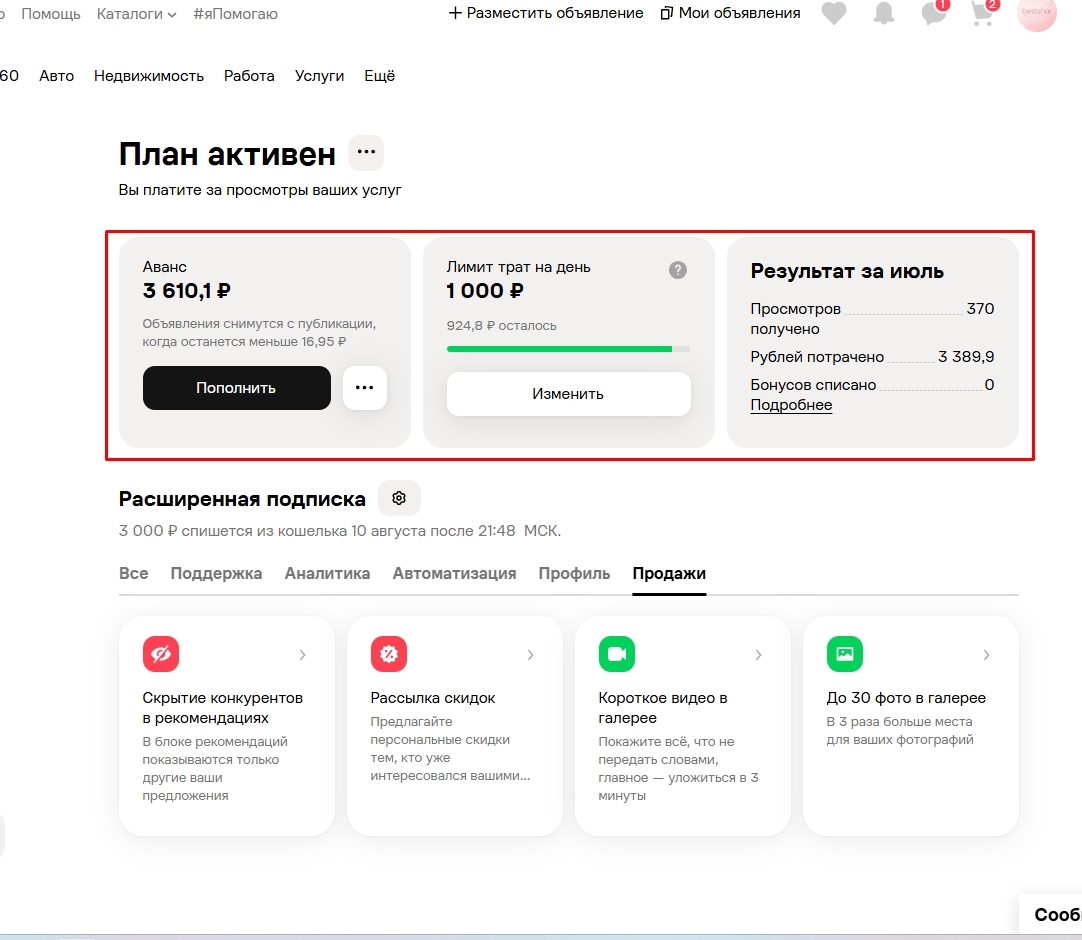Open chevron on До 30 фото card
This screenshot has height=940, width=1082.
pos(986,655)
